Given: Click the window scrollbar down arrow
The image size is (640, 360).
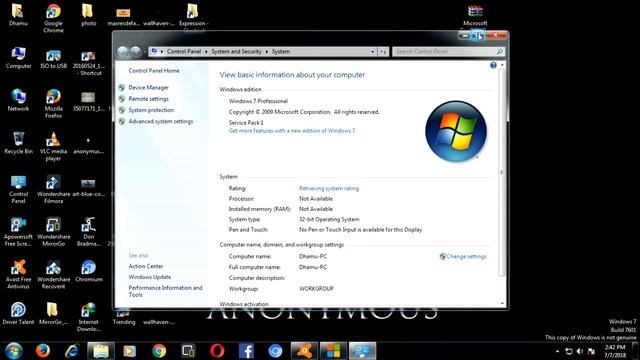Looking at the screenshot, I should tap(502, 303).
